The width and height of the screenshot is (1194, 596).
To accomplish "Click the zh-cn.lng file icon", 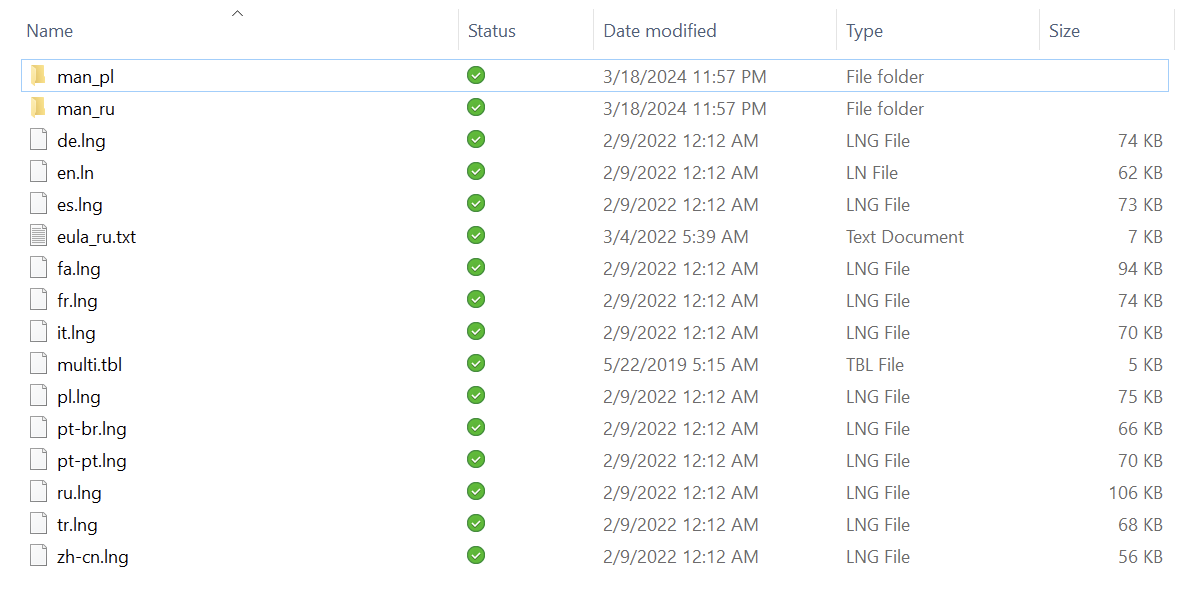I will click(x=38, y=556).
